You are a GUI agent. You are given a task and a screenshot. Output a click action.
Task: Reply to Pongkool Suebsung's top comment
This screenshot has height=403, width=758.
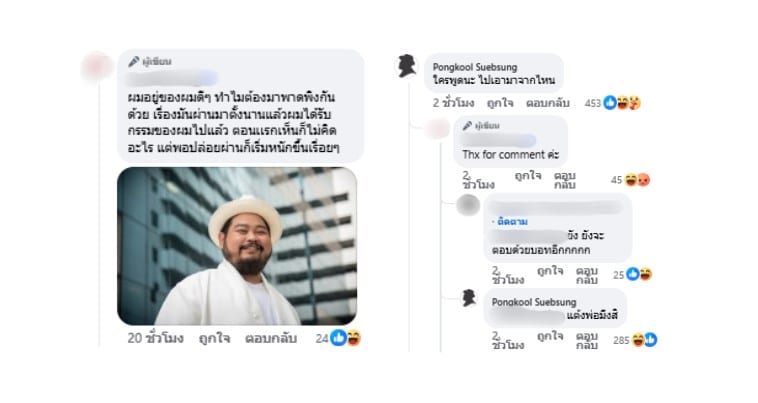[548, 103]
